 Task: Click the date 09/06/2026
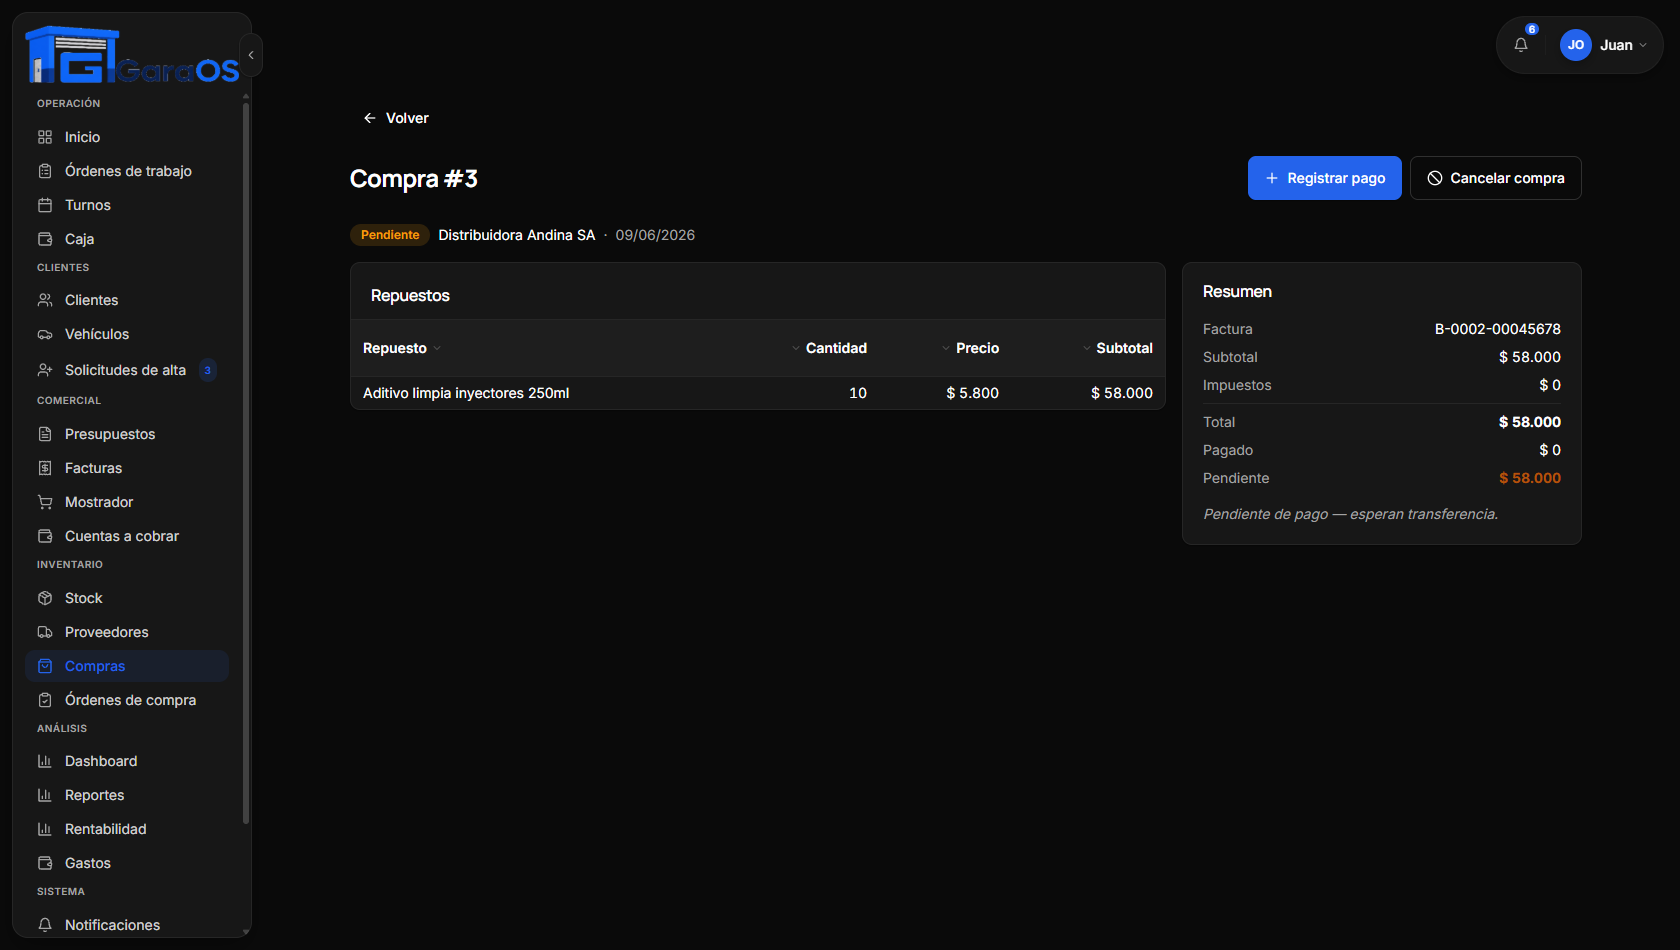(655, 235)
